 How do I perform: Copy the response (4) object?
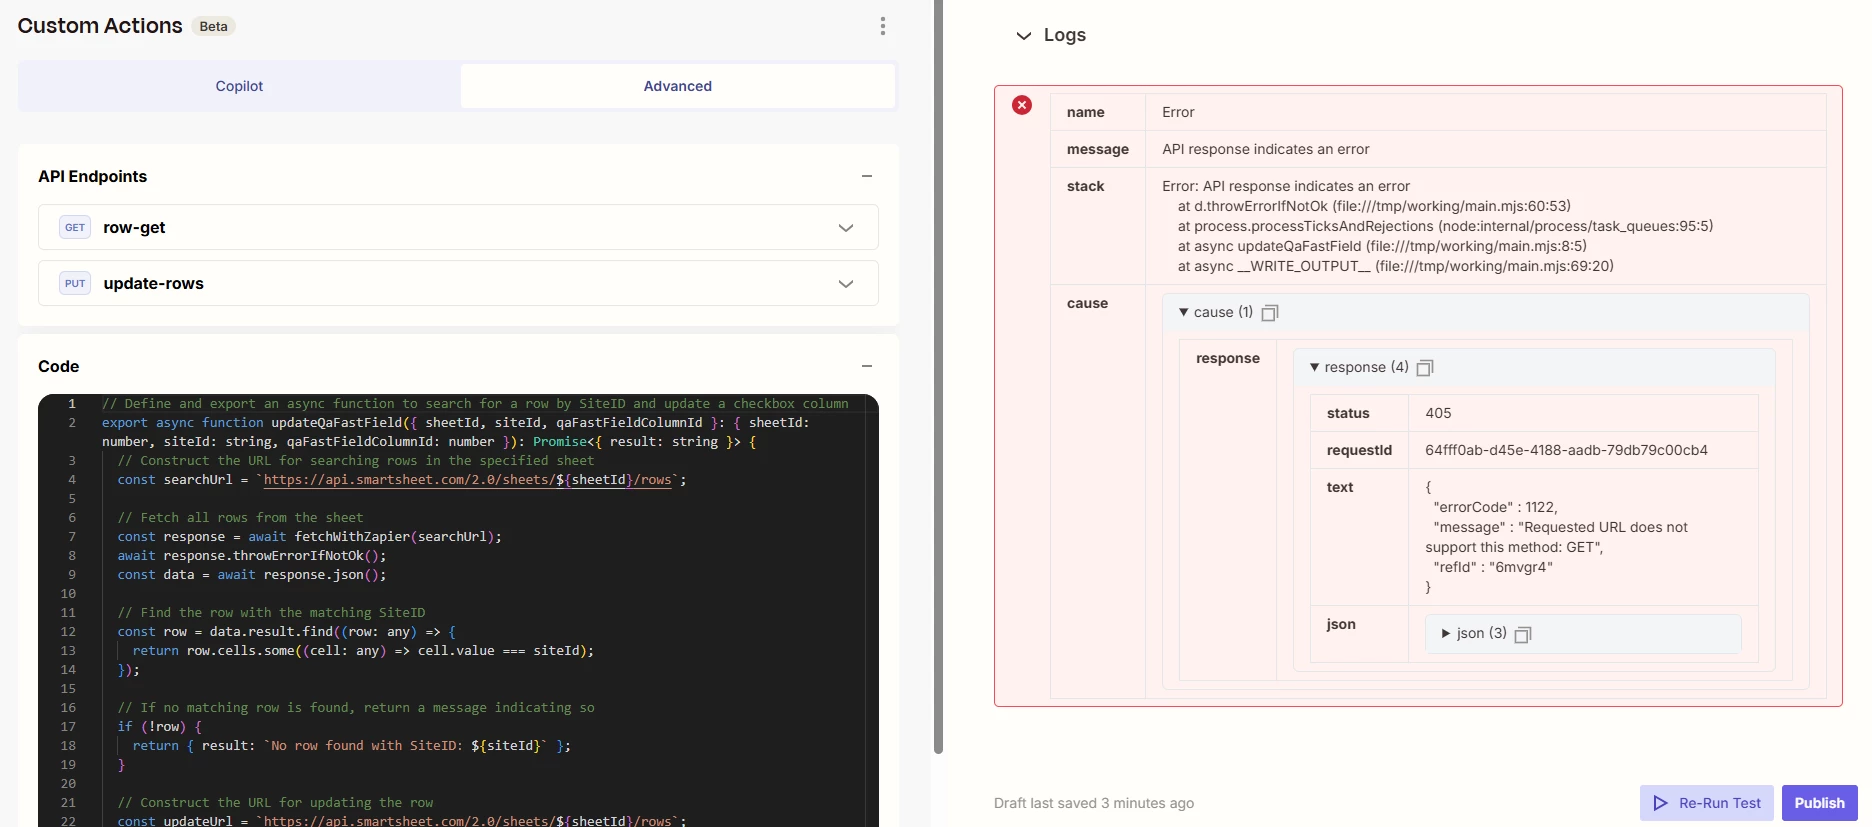(1425, 368)
